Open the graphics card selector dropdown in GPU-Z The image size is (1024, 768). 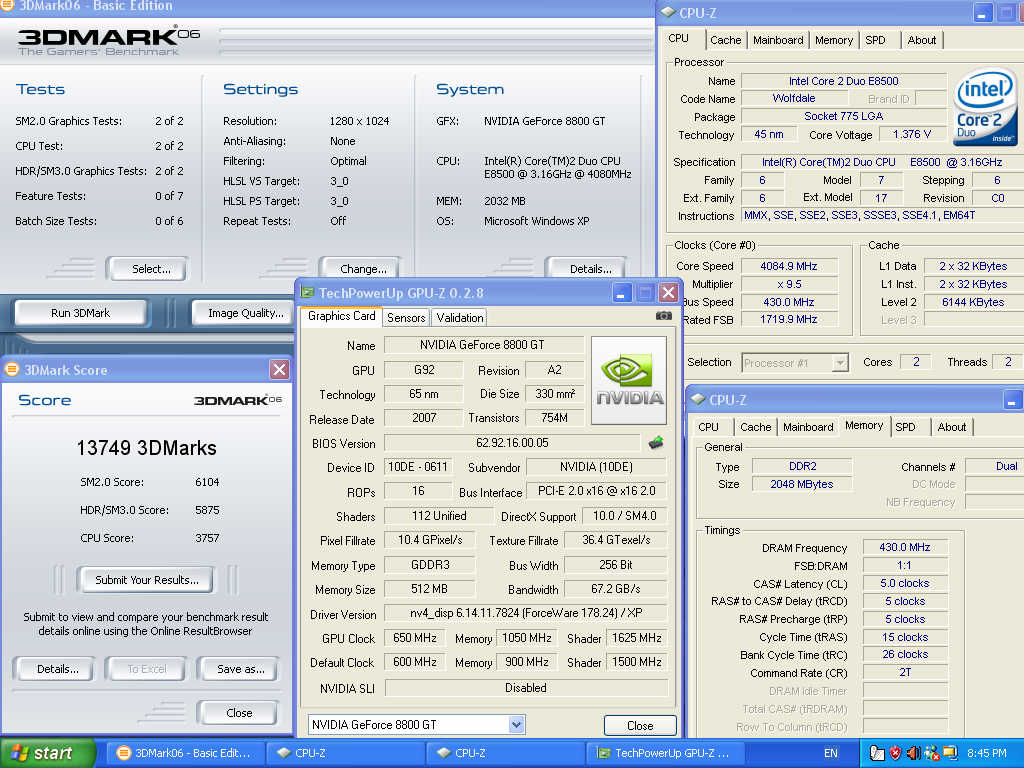point(516,724)
